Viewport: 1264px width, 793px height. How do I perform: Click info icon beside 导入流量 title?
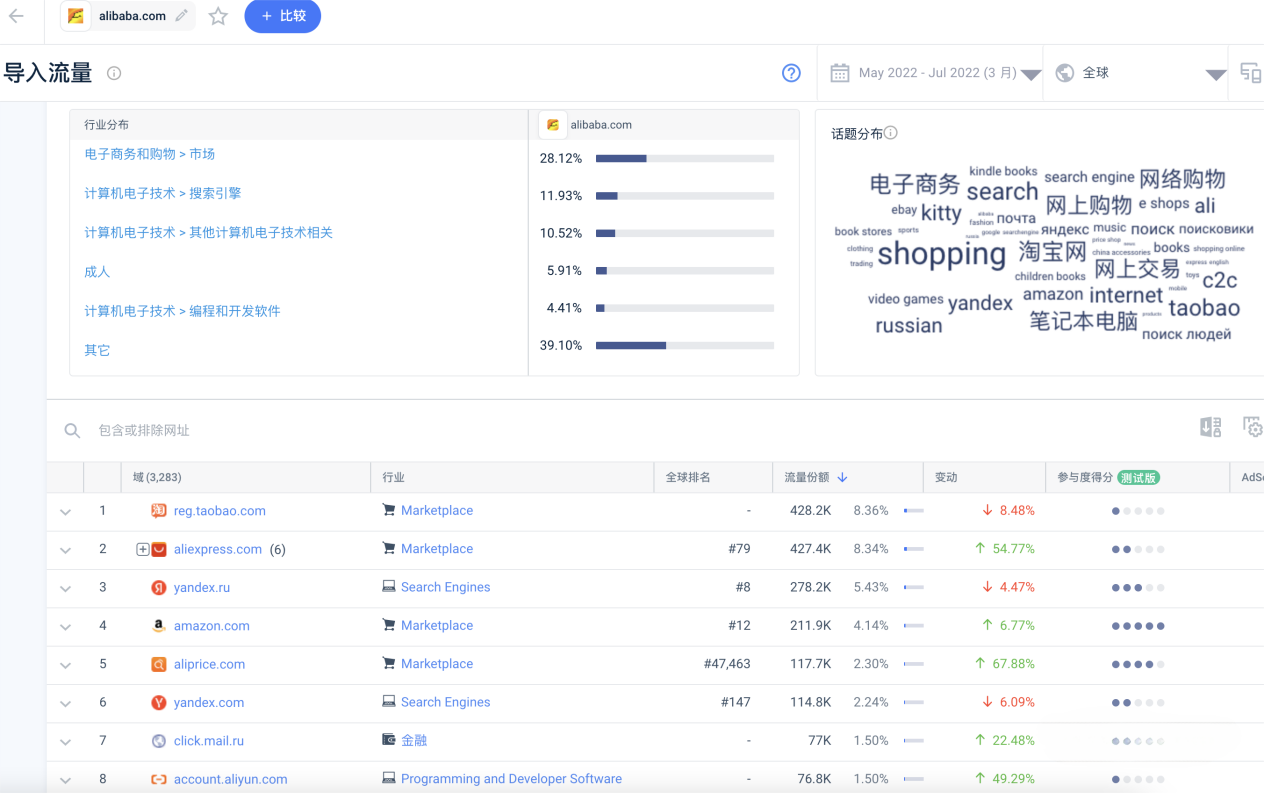point(114,73)
